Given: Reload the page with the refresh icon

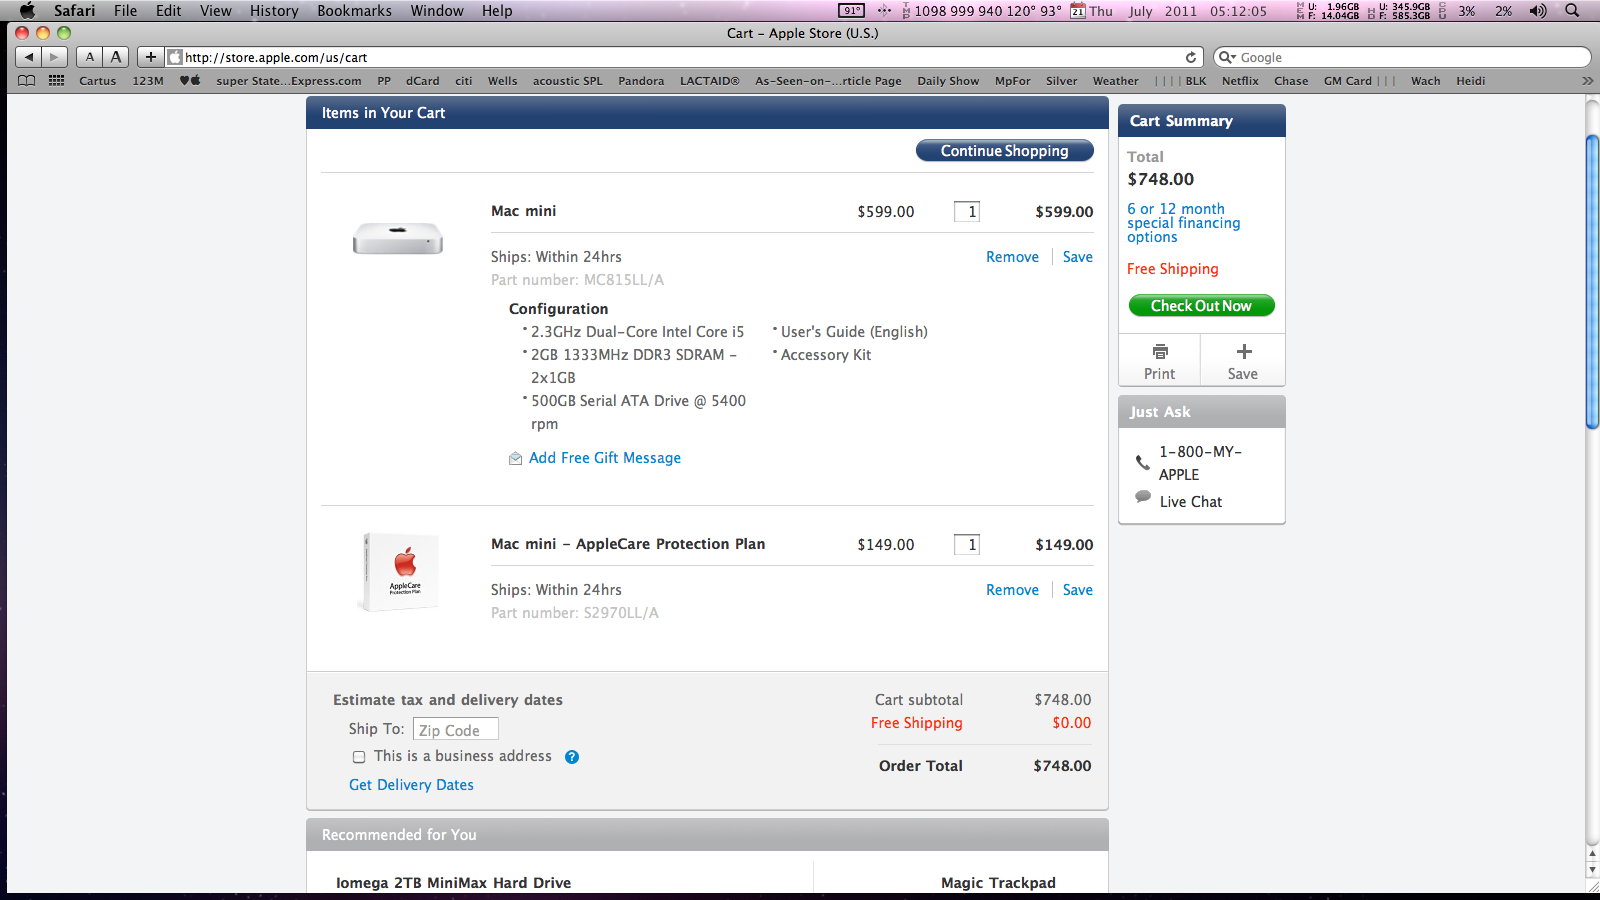Looking at the screenshot, I should click(x=1191, y=57).
